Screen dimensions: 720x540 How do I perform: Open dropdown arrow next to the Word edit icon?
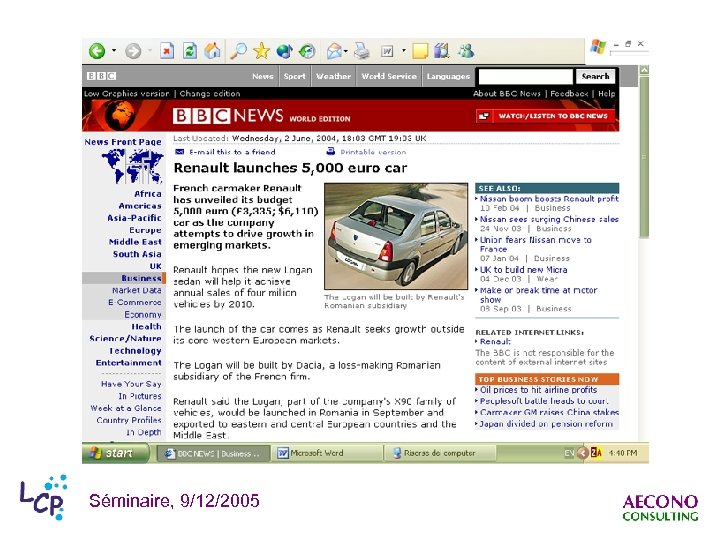point(404,51)
